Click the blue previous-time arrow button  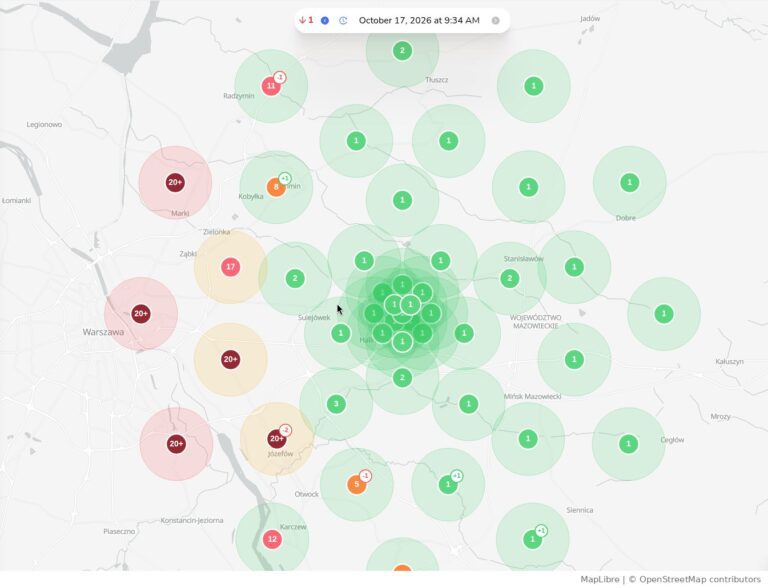pos(325,21)
